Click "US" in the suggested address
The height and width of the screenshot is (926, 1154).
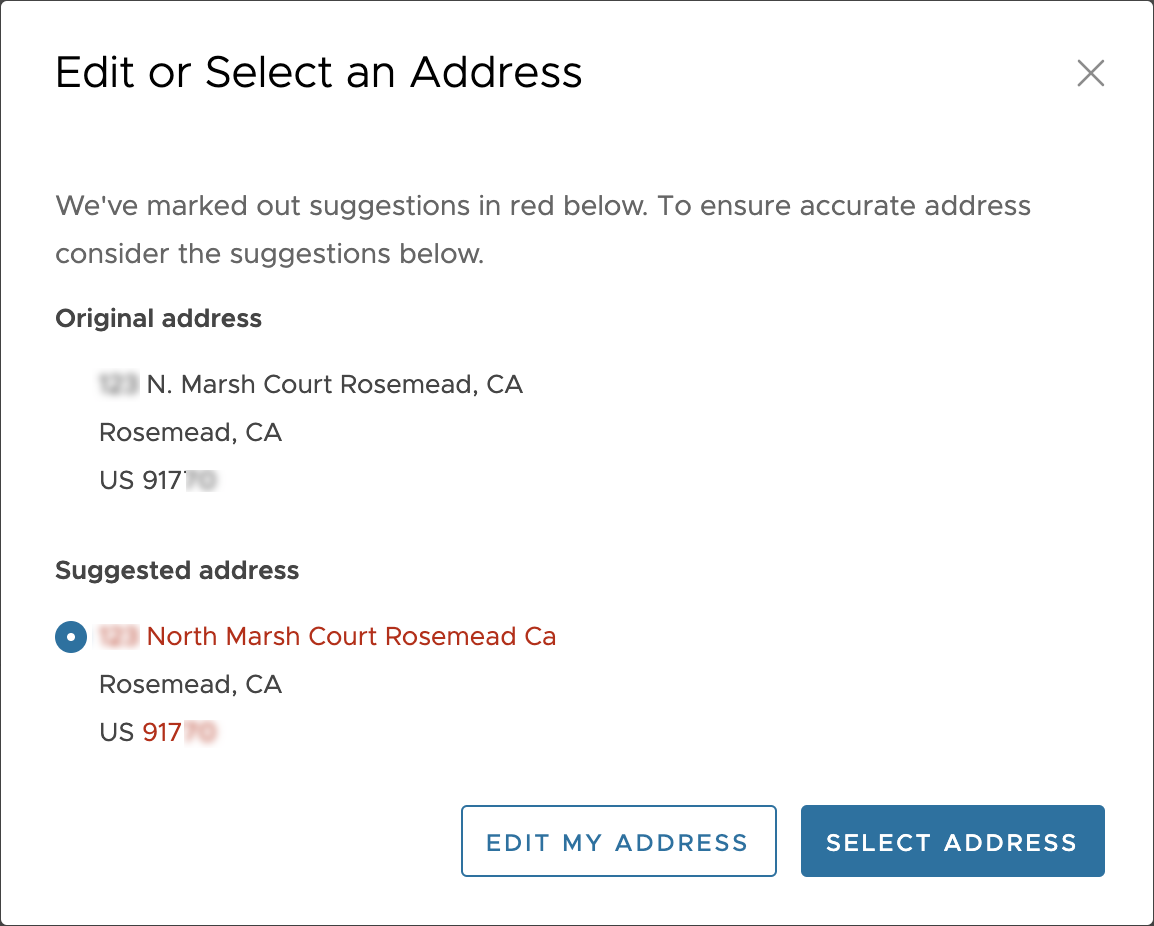coord(116,733)
